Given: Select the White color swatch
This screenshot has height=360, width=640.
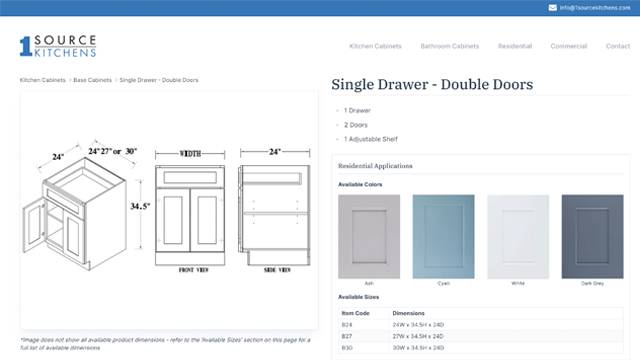Looking at the screenshot, I should pos(518,237).
